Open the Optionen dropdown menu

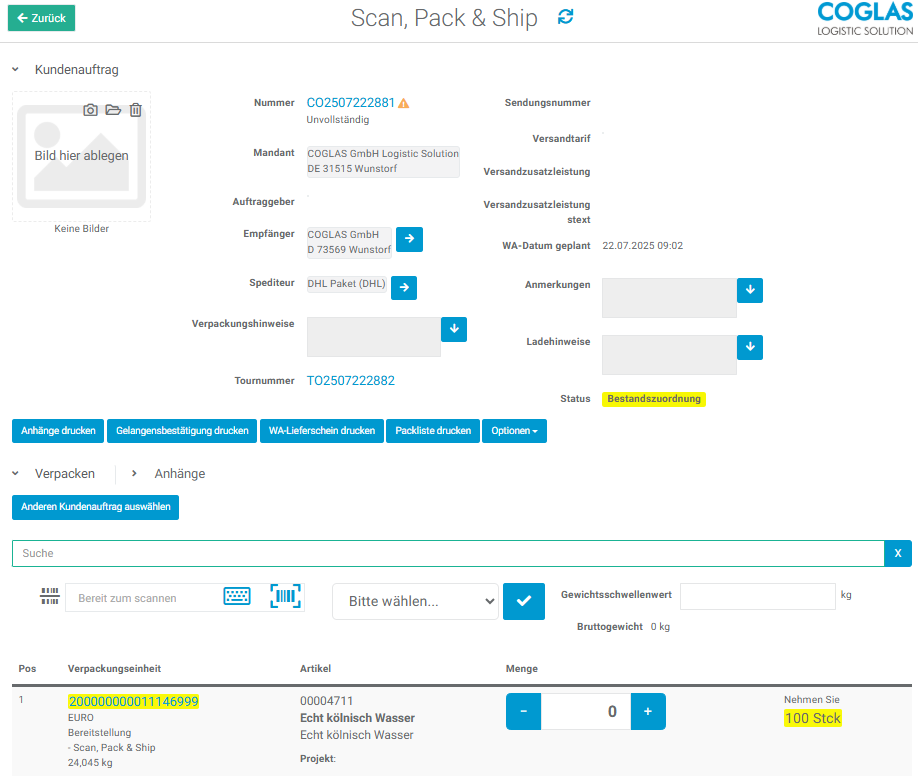[514, 431]
